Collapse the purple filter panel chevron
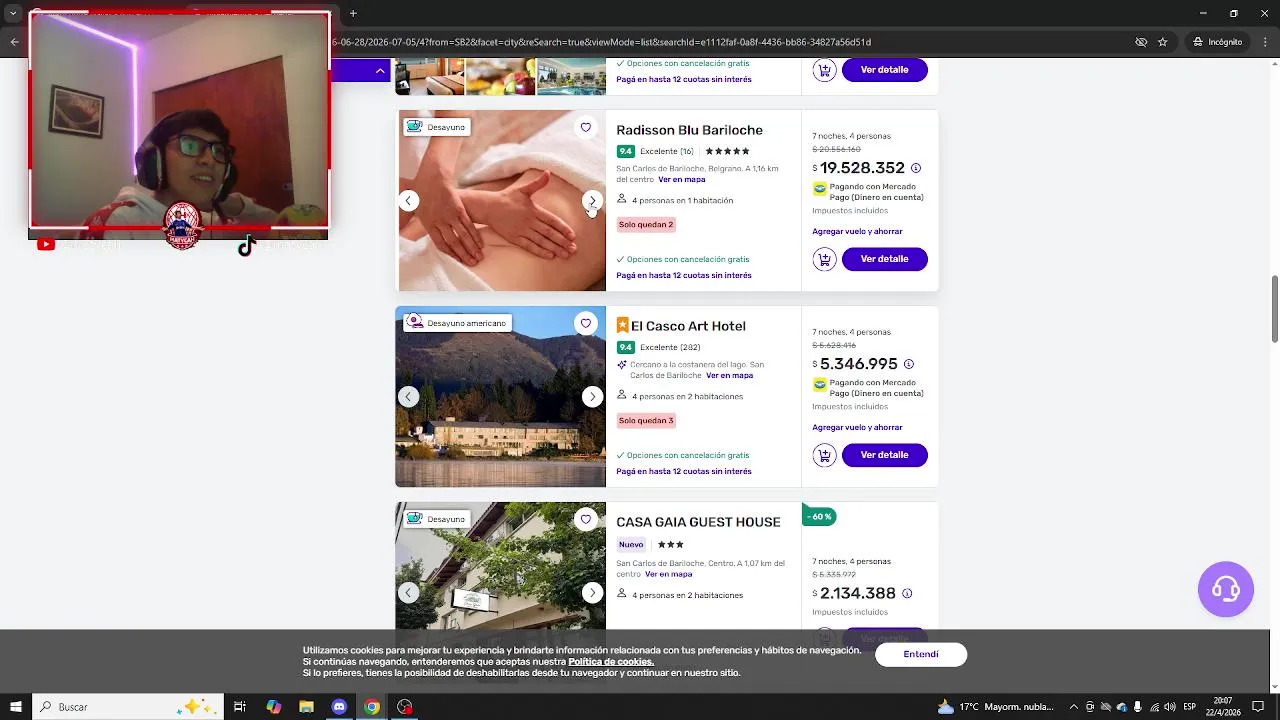Screen dimensions: 1280x720 coord(380,70)
